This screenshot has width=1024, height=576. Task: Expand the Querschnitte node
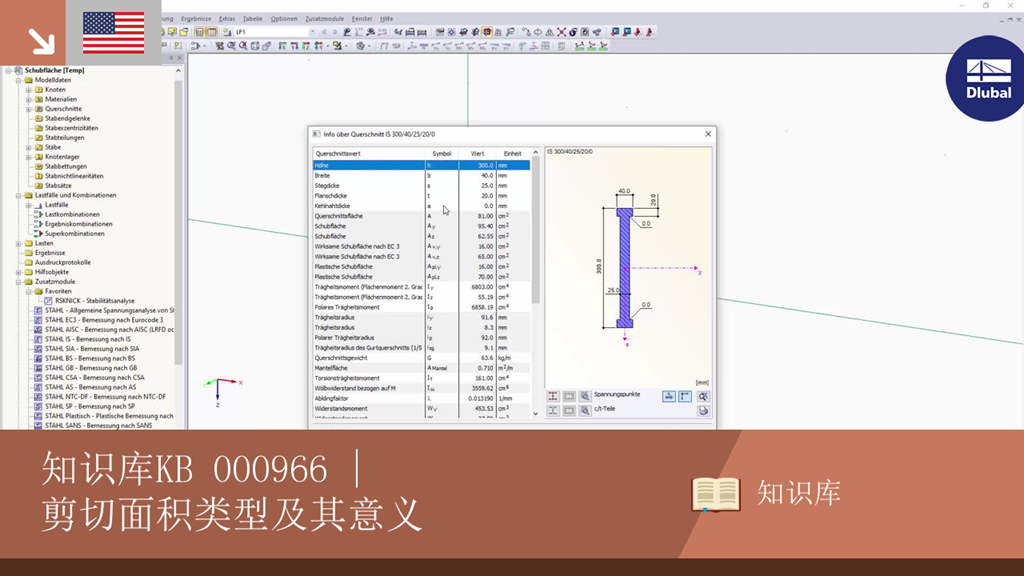[29, 109]
